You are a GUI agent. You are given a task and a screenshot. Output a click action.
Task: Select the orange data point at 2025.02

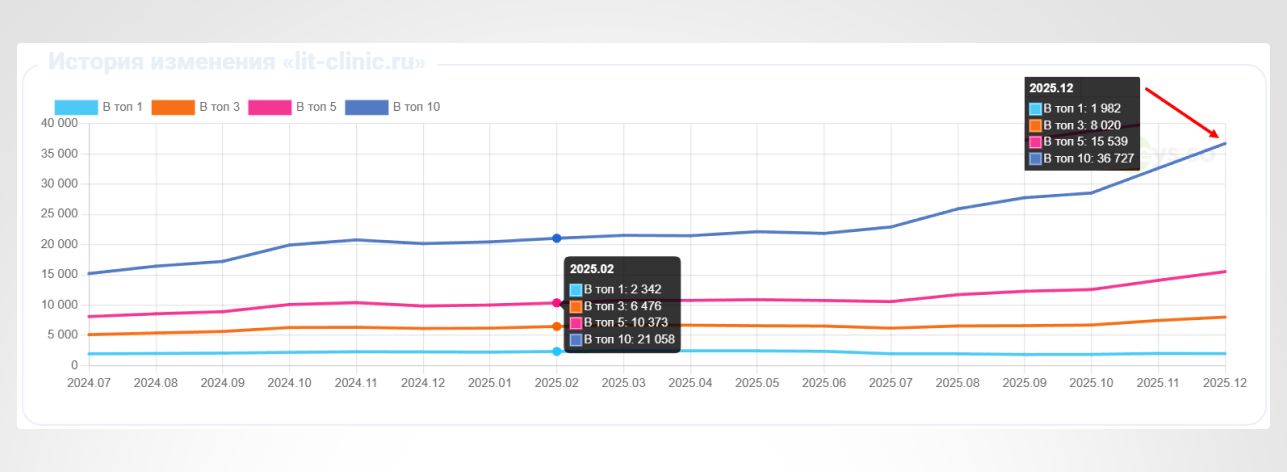pos(557,326)
